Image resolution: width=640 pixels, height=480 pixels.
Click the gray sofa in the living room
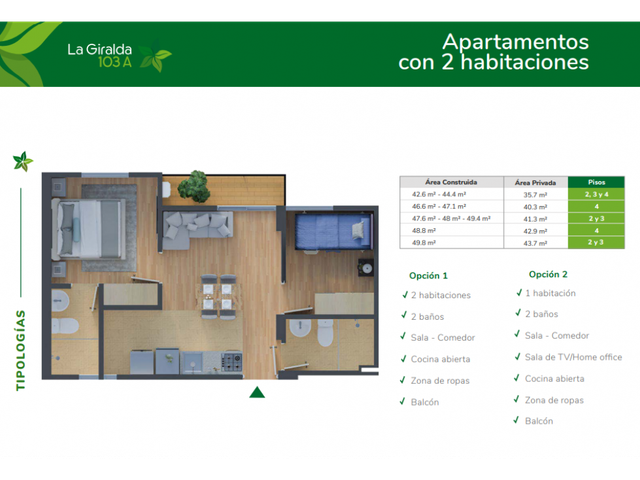[x=198, y=230]
